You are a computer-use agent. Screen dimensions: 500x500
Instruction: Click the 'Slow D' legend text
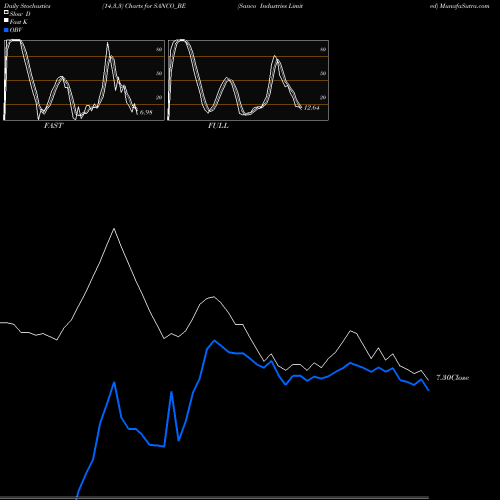pyautogui.click(x=20, y=14)
